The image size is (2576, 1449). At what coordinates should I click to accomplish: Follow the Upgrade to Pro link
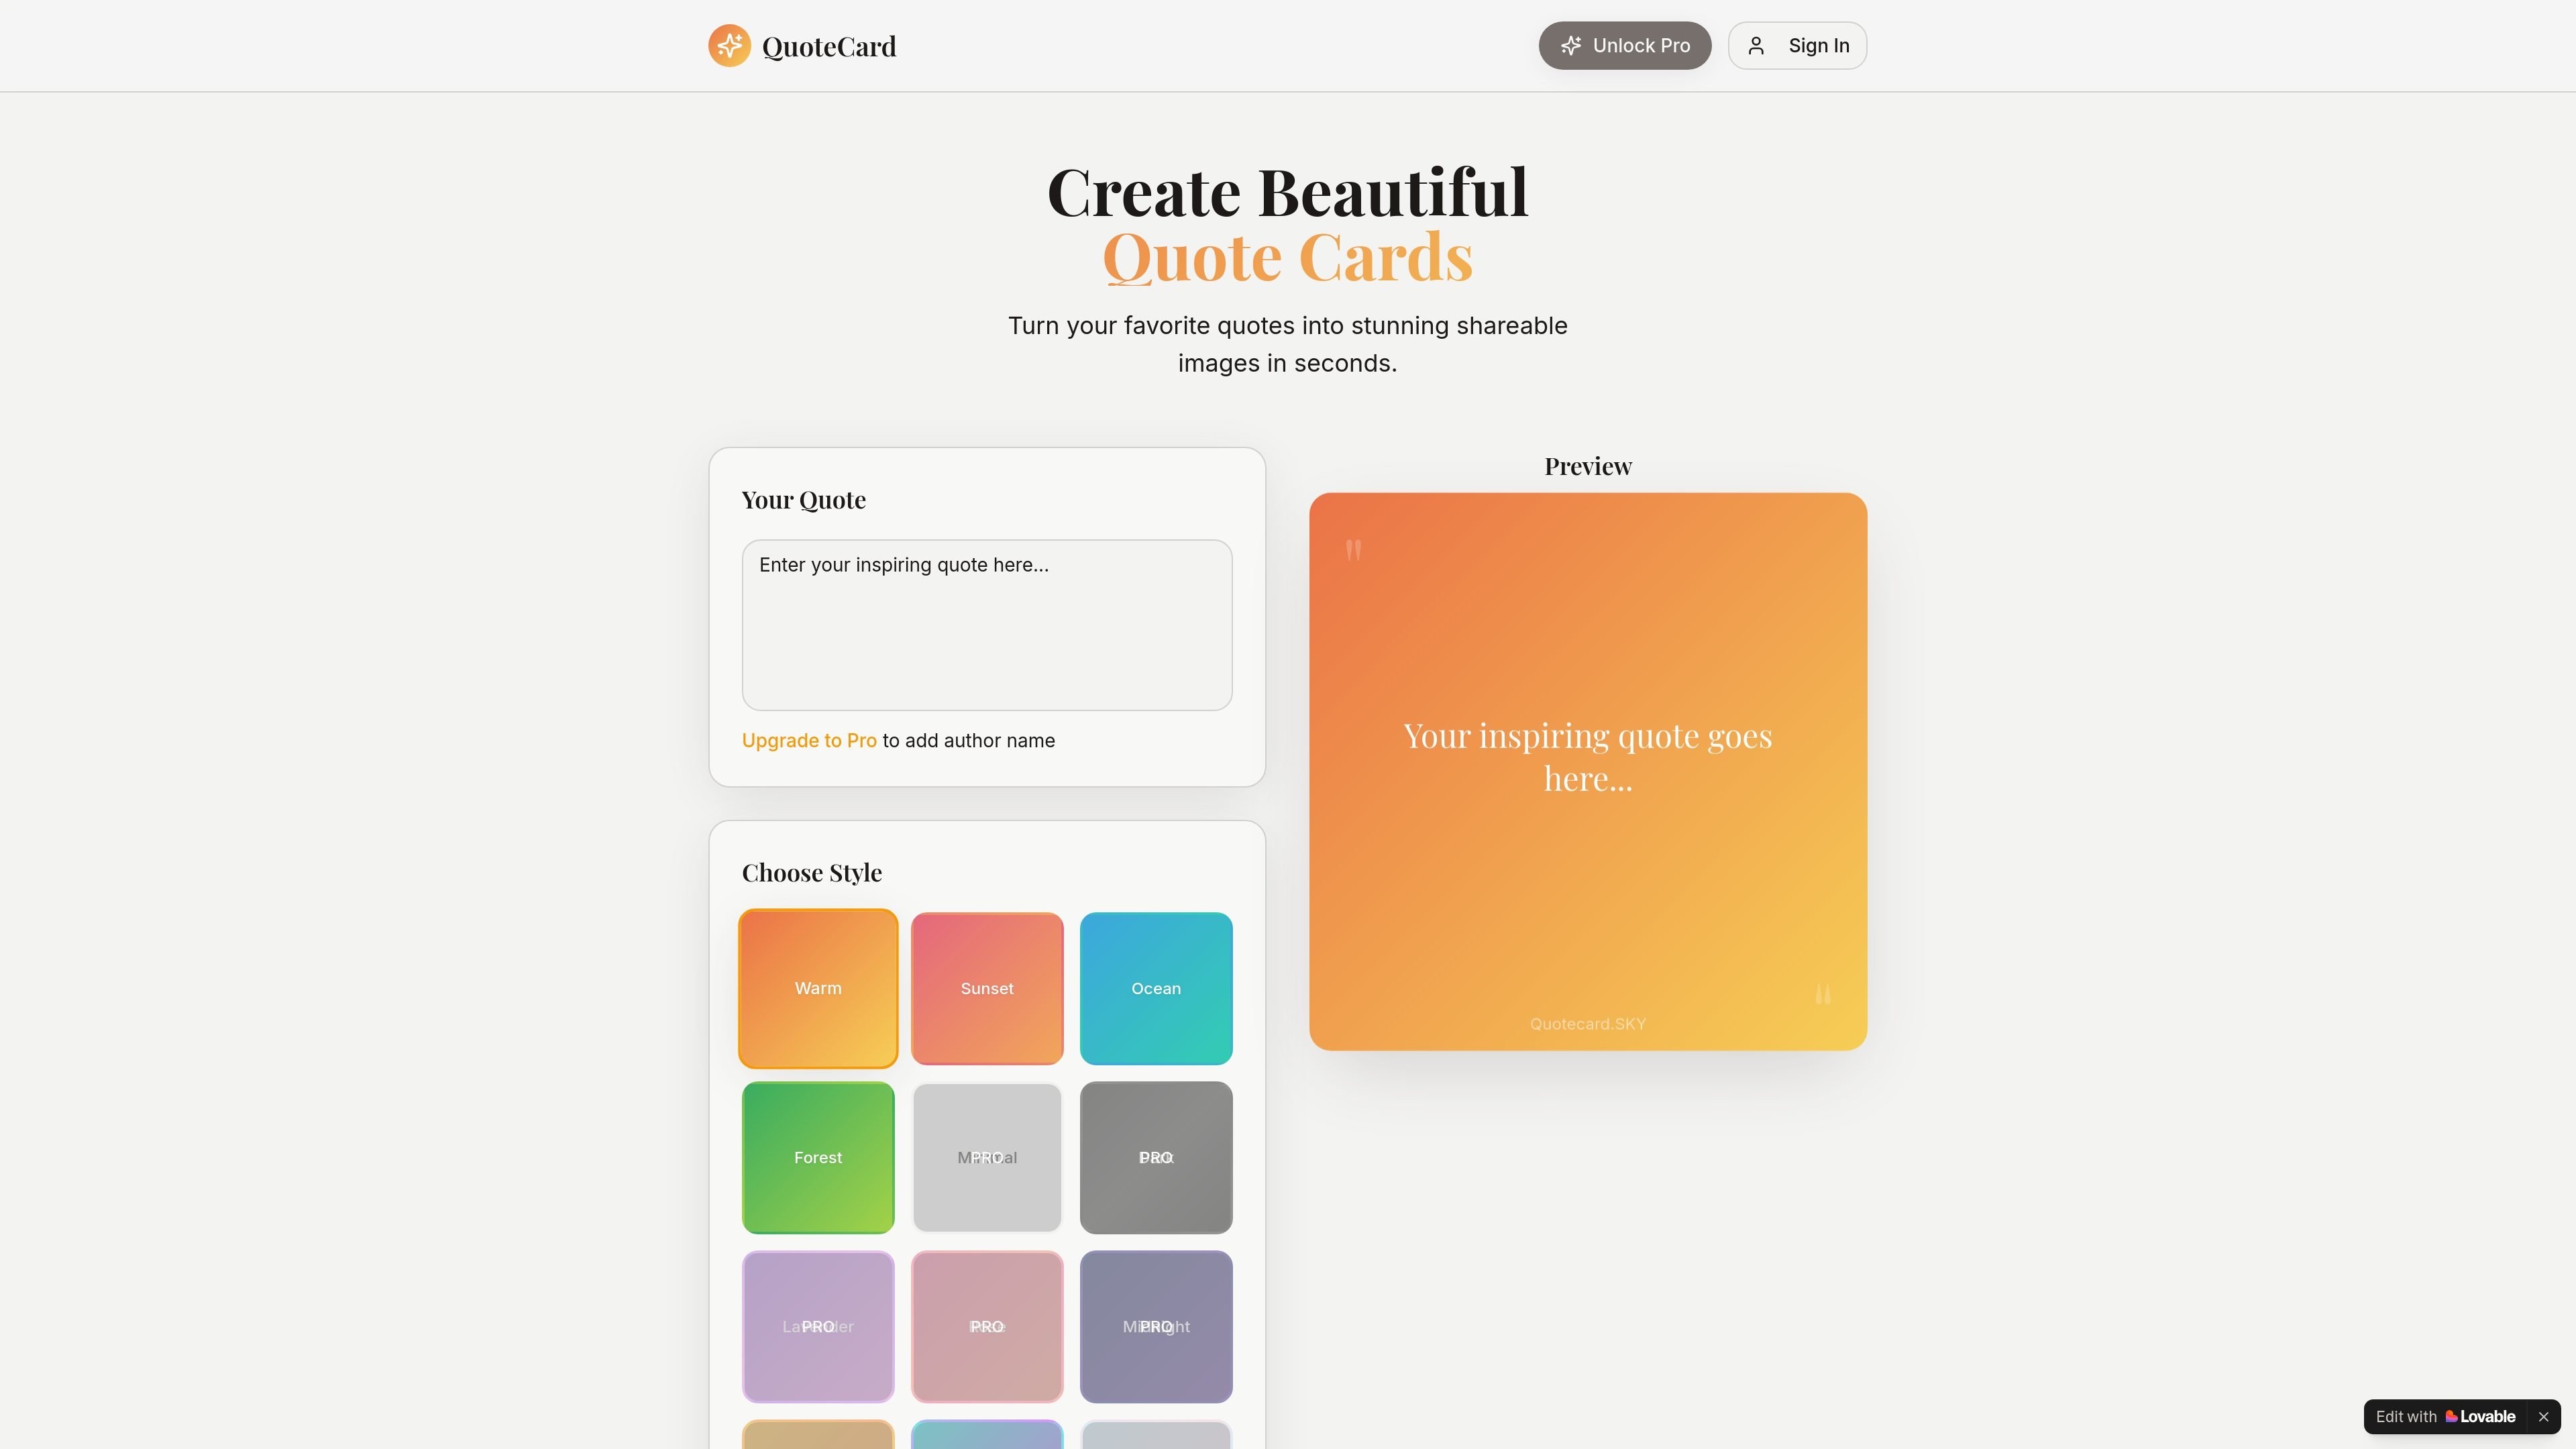tap(809, 740)
